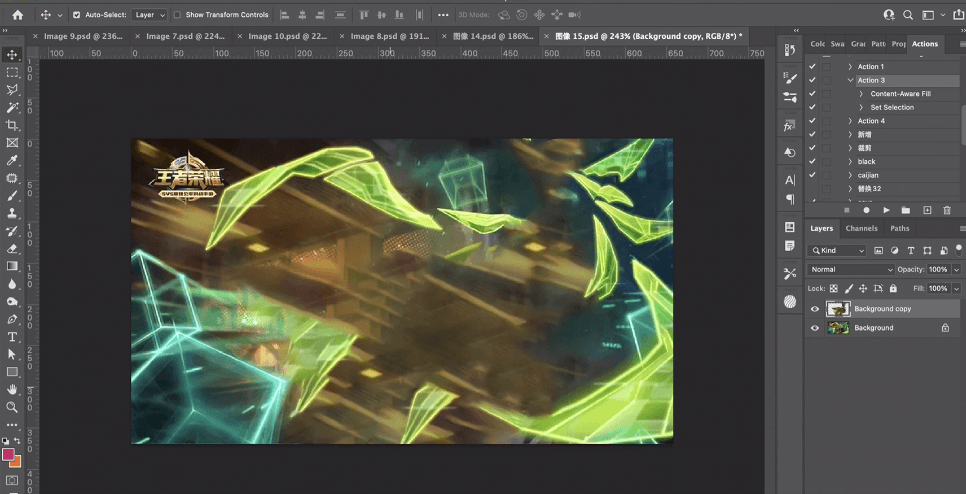Screen dimensions: 966x494
Task: Hide the Background copy layer
Action: coord(815,309)
